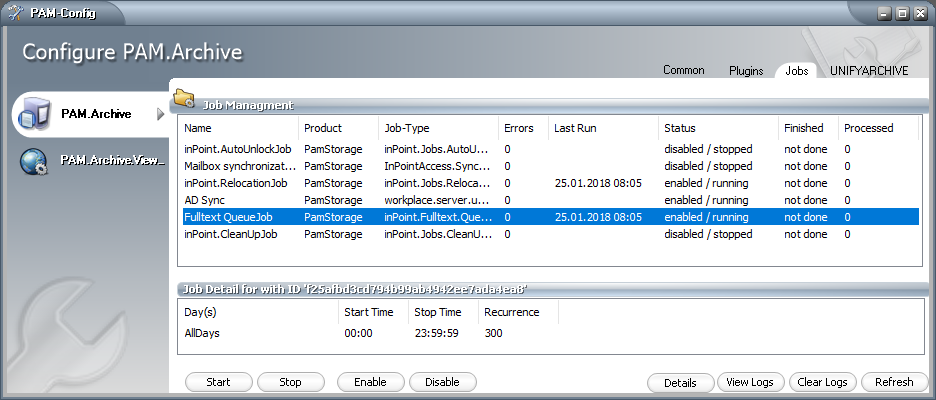Select the Mailbox synchronizat... job row
The image size is (936, 400).
tap(550, 166)
